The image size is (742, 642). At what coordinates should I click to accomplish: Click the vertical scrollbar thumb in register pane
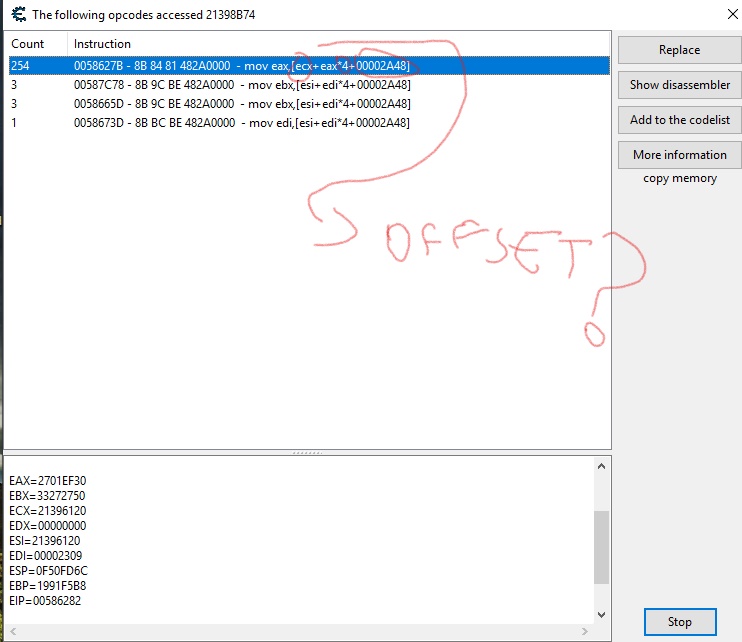pyautogui.click(x=601, y=547)
